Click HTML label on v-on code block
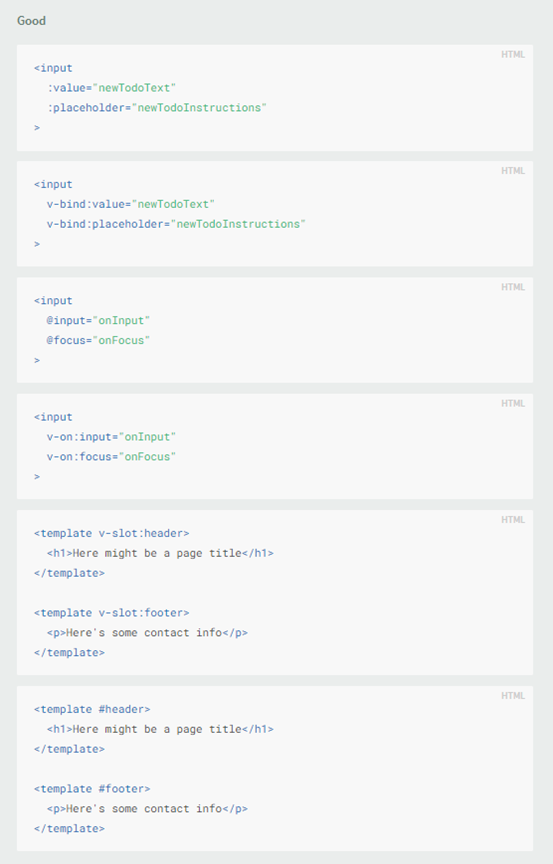The width and height of the screenshot is (553, 864). 513,403
